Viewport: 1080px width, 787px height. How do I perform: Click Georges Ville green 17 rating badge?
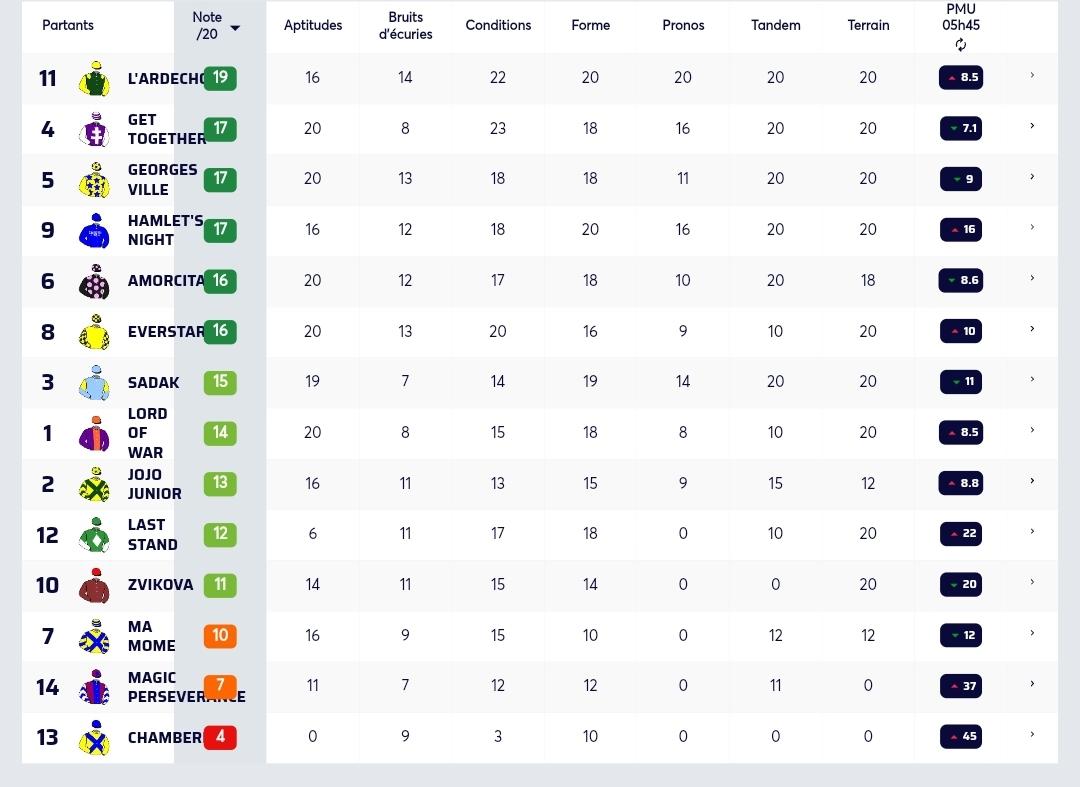220,179
